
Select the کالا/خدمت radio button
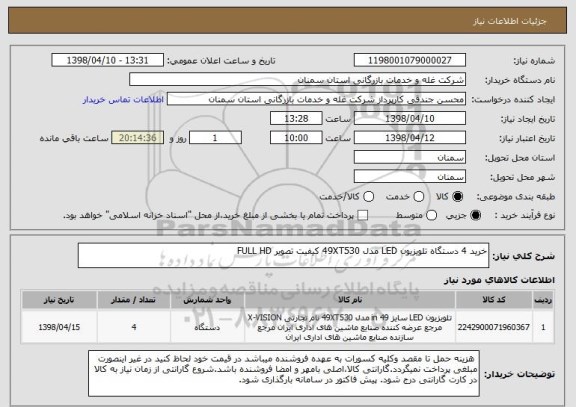pos(368,197)
